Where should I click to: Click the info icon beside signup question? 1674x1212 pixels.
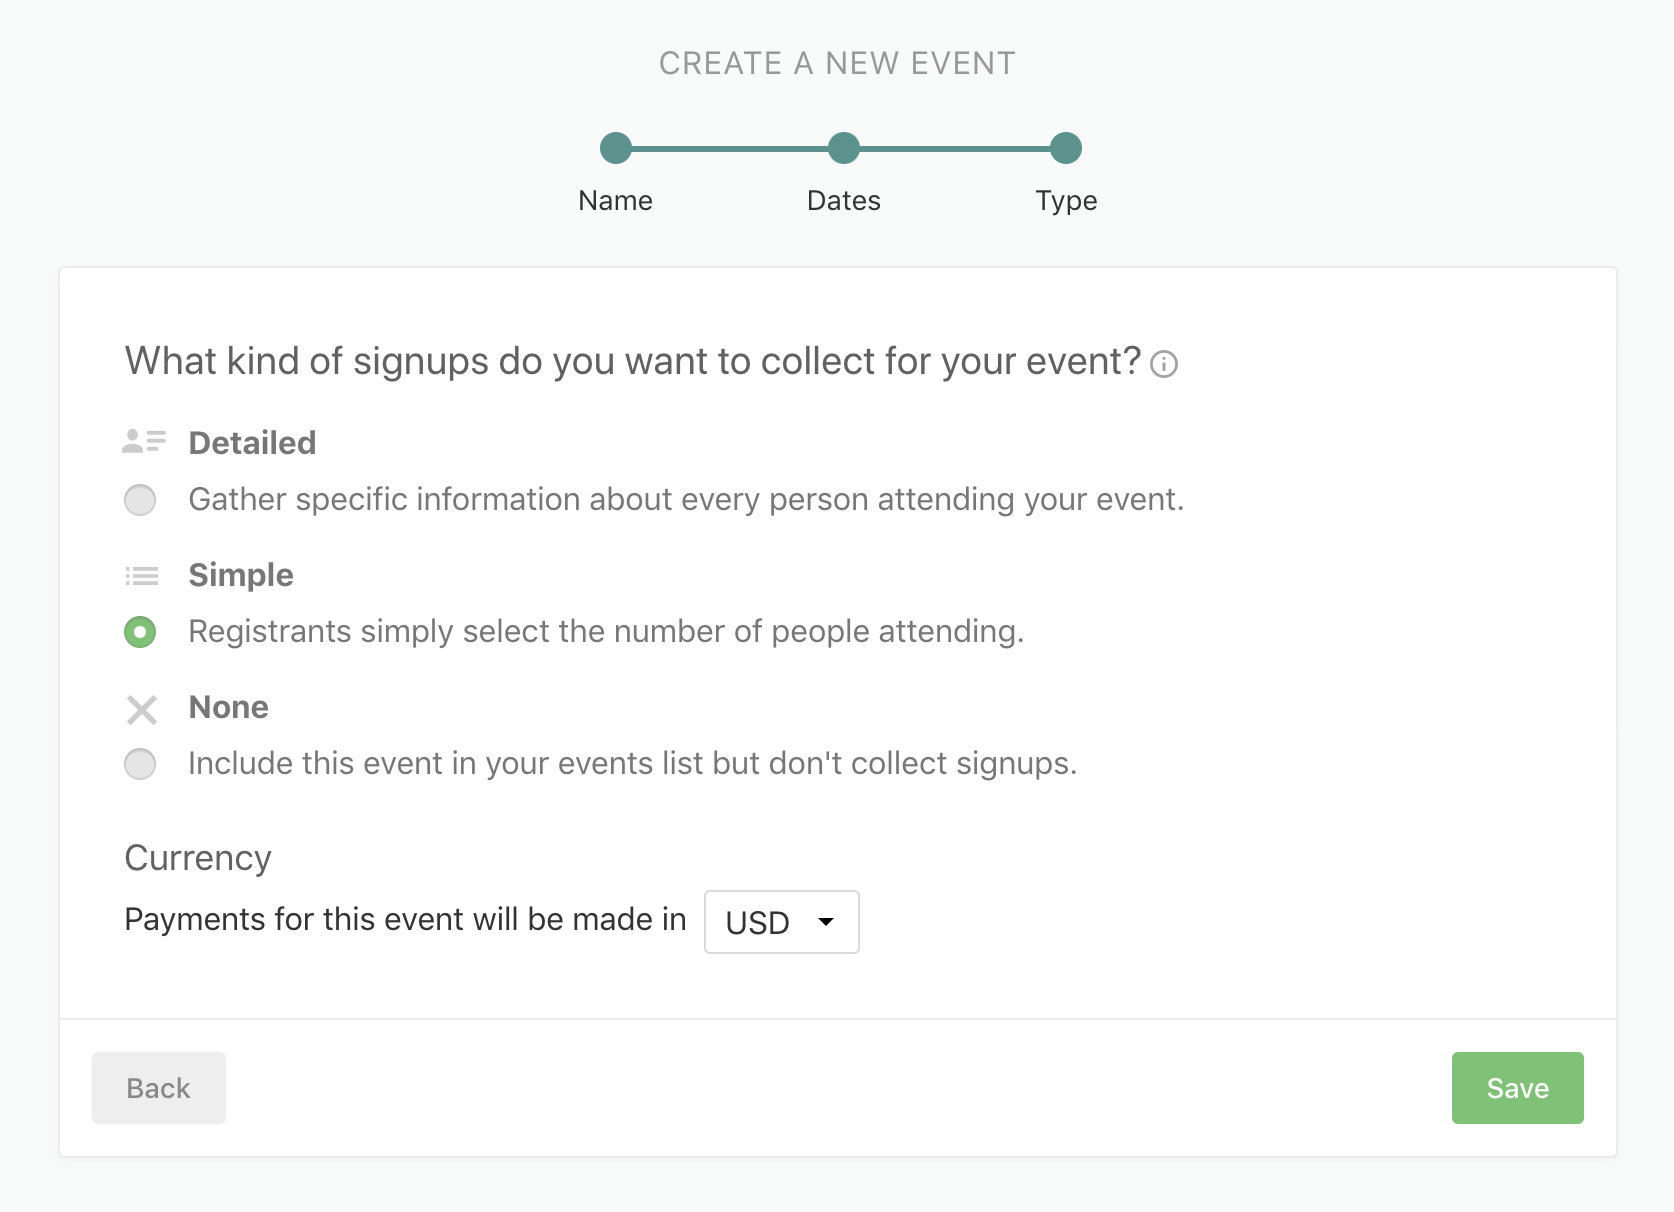point(1163,364)
